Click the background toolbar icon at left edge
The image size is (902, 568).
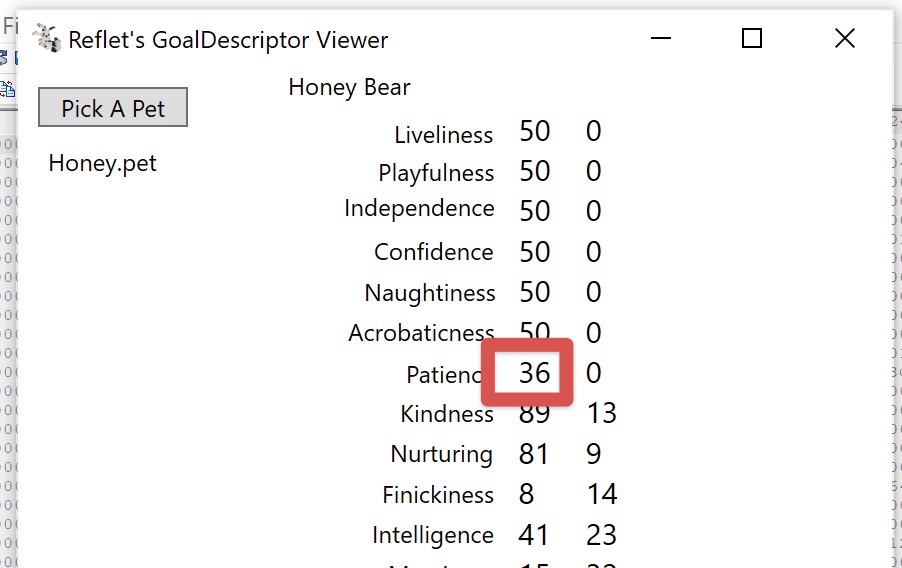[x=7, y=89]
